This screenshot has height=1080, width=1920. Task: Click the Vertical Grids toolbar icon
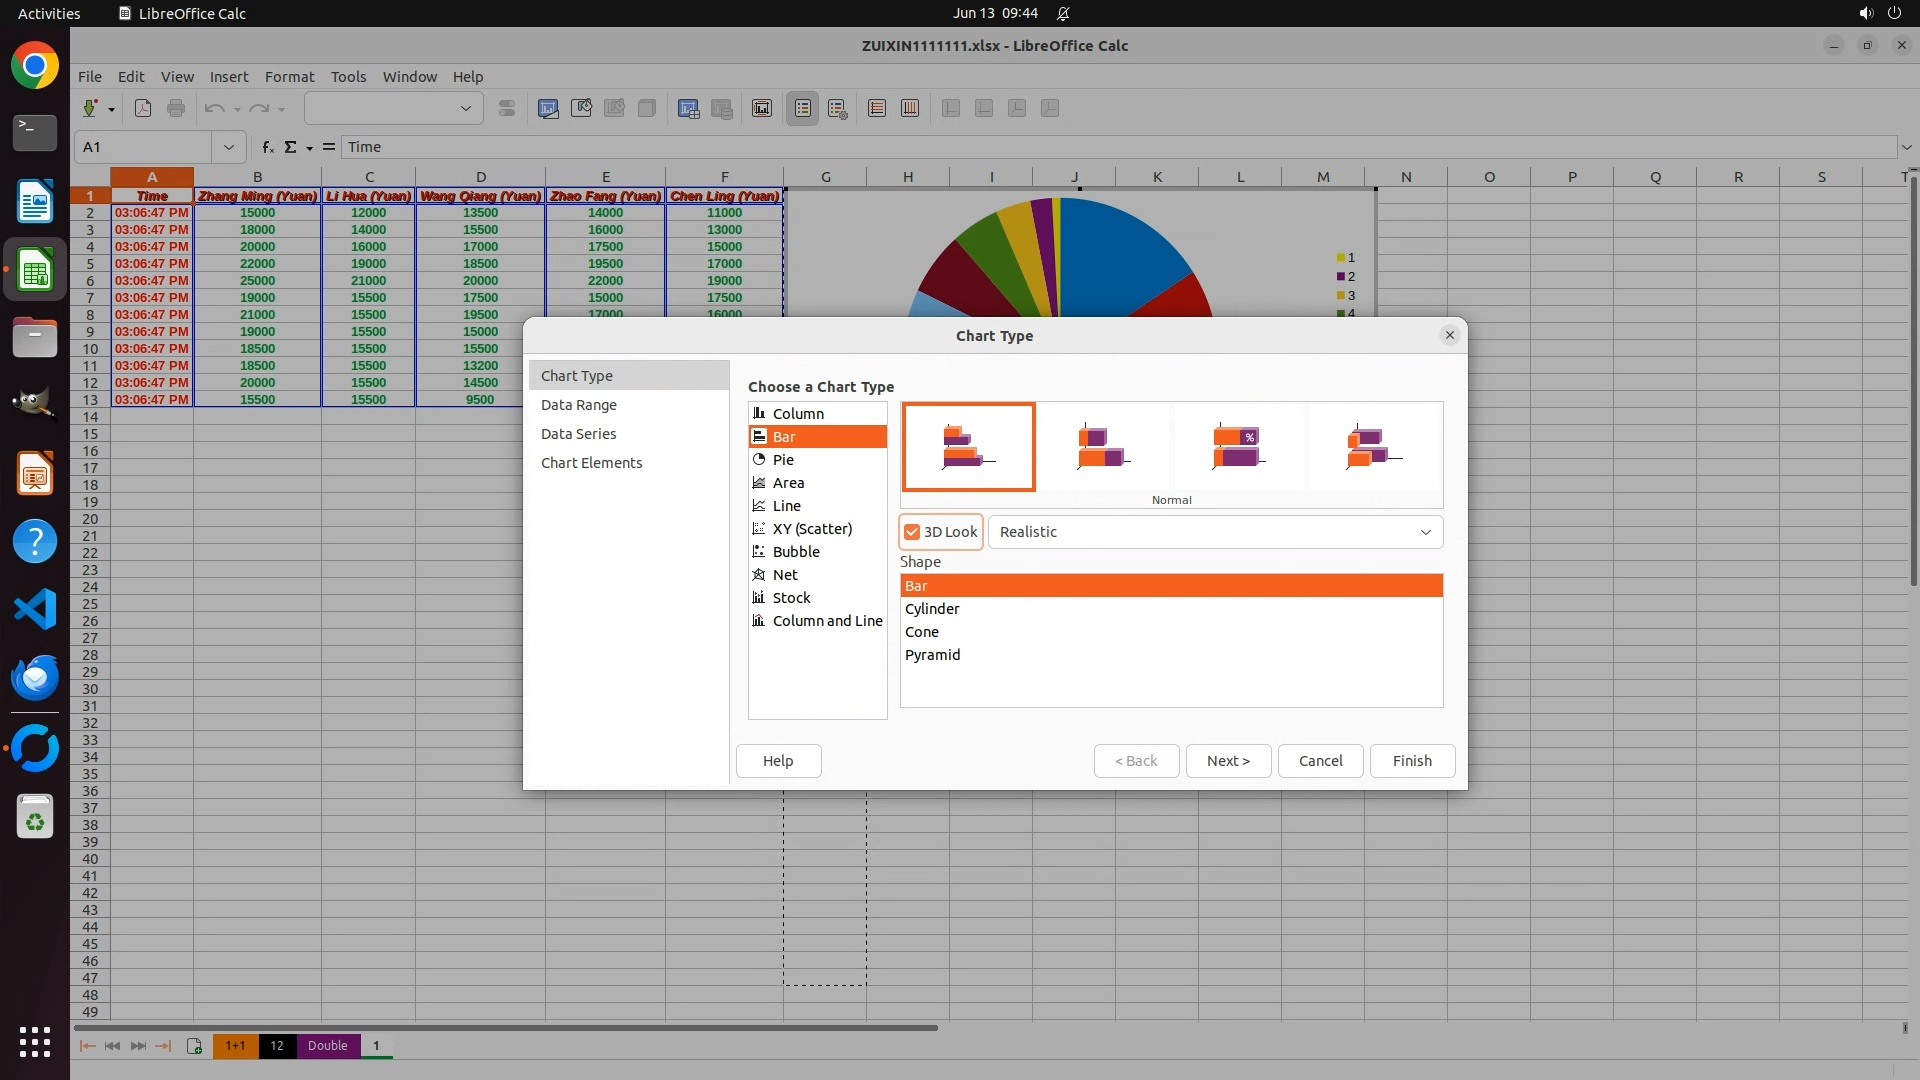coord(910,109)
